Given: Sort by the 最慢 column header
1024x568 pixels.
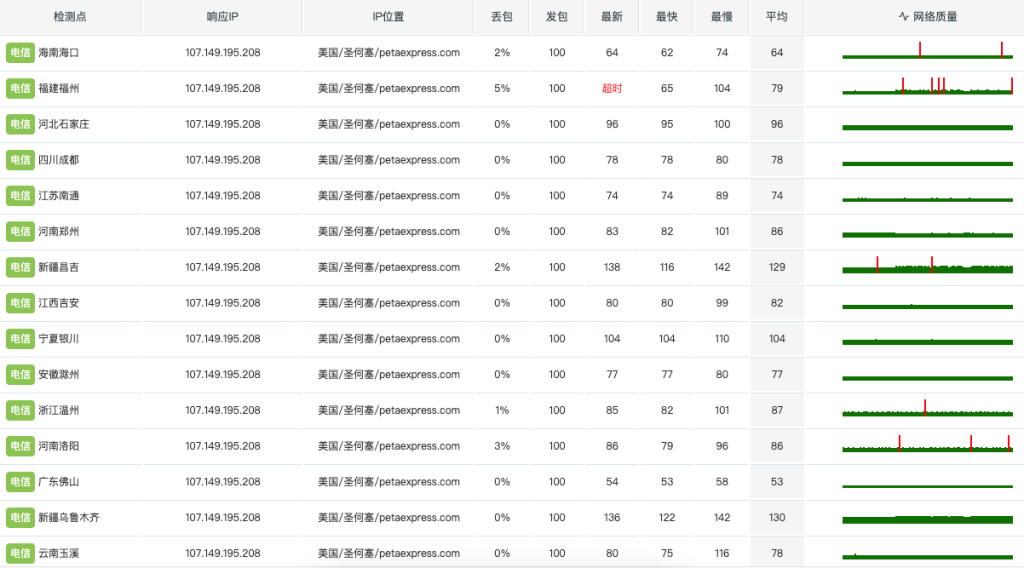Looking at the screenshot, I should pyautogui.click(x=722, y=17).
